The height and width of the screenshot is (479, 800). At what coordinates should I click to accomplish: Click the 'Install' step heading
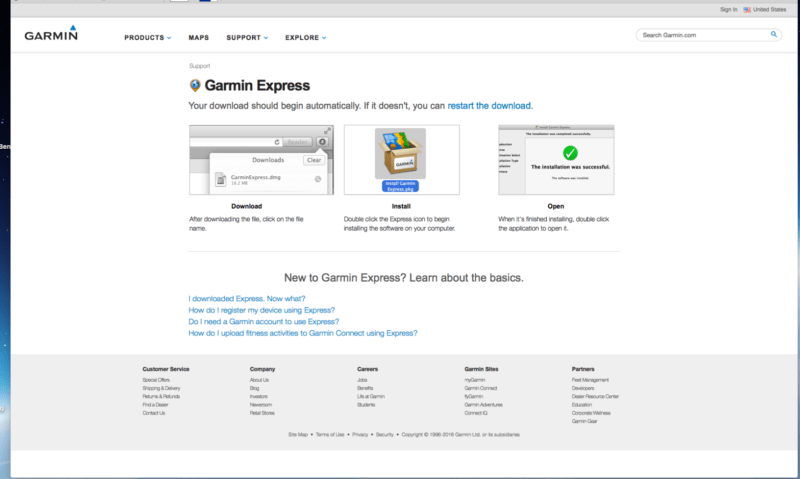(x=401, y=206)
